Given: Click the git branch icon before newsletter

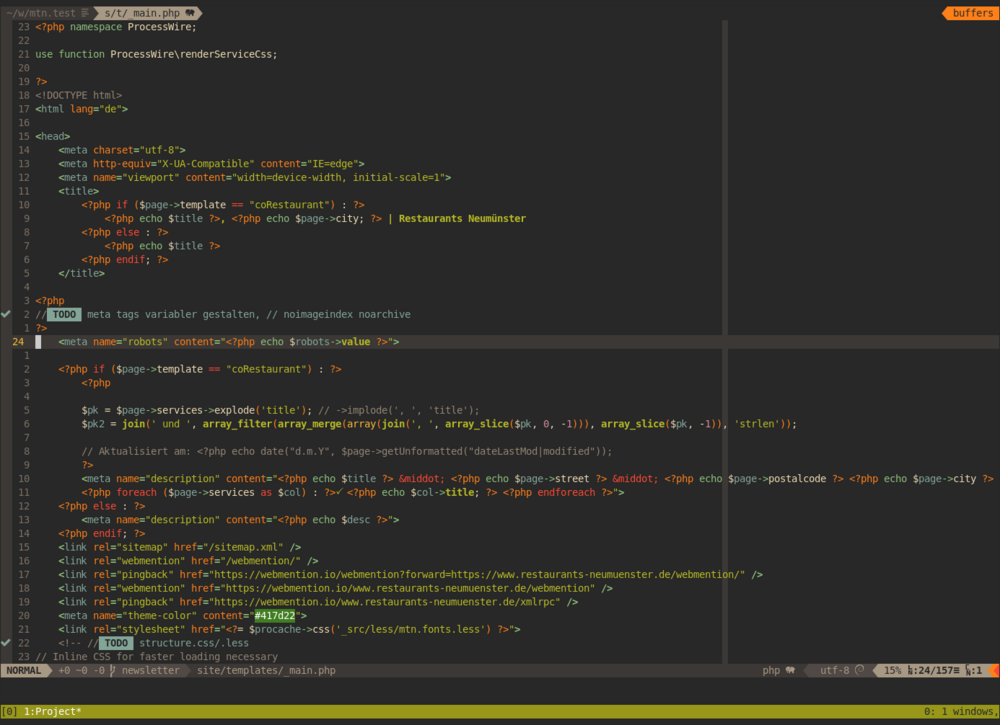Looking at the screenshot, I should 112,670.
